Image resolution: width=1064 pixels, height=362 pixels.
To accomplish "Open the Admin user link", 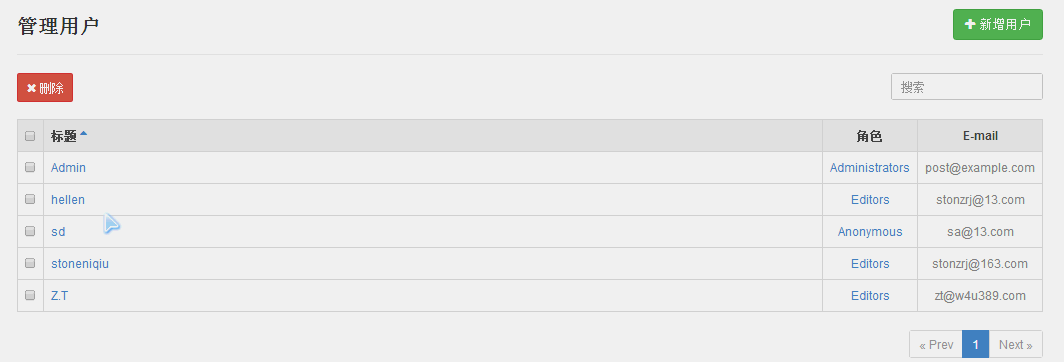I will click(x=69, y=167).
